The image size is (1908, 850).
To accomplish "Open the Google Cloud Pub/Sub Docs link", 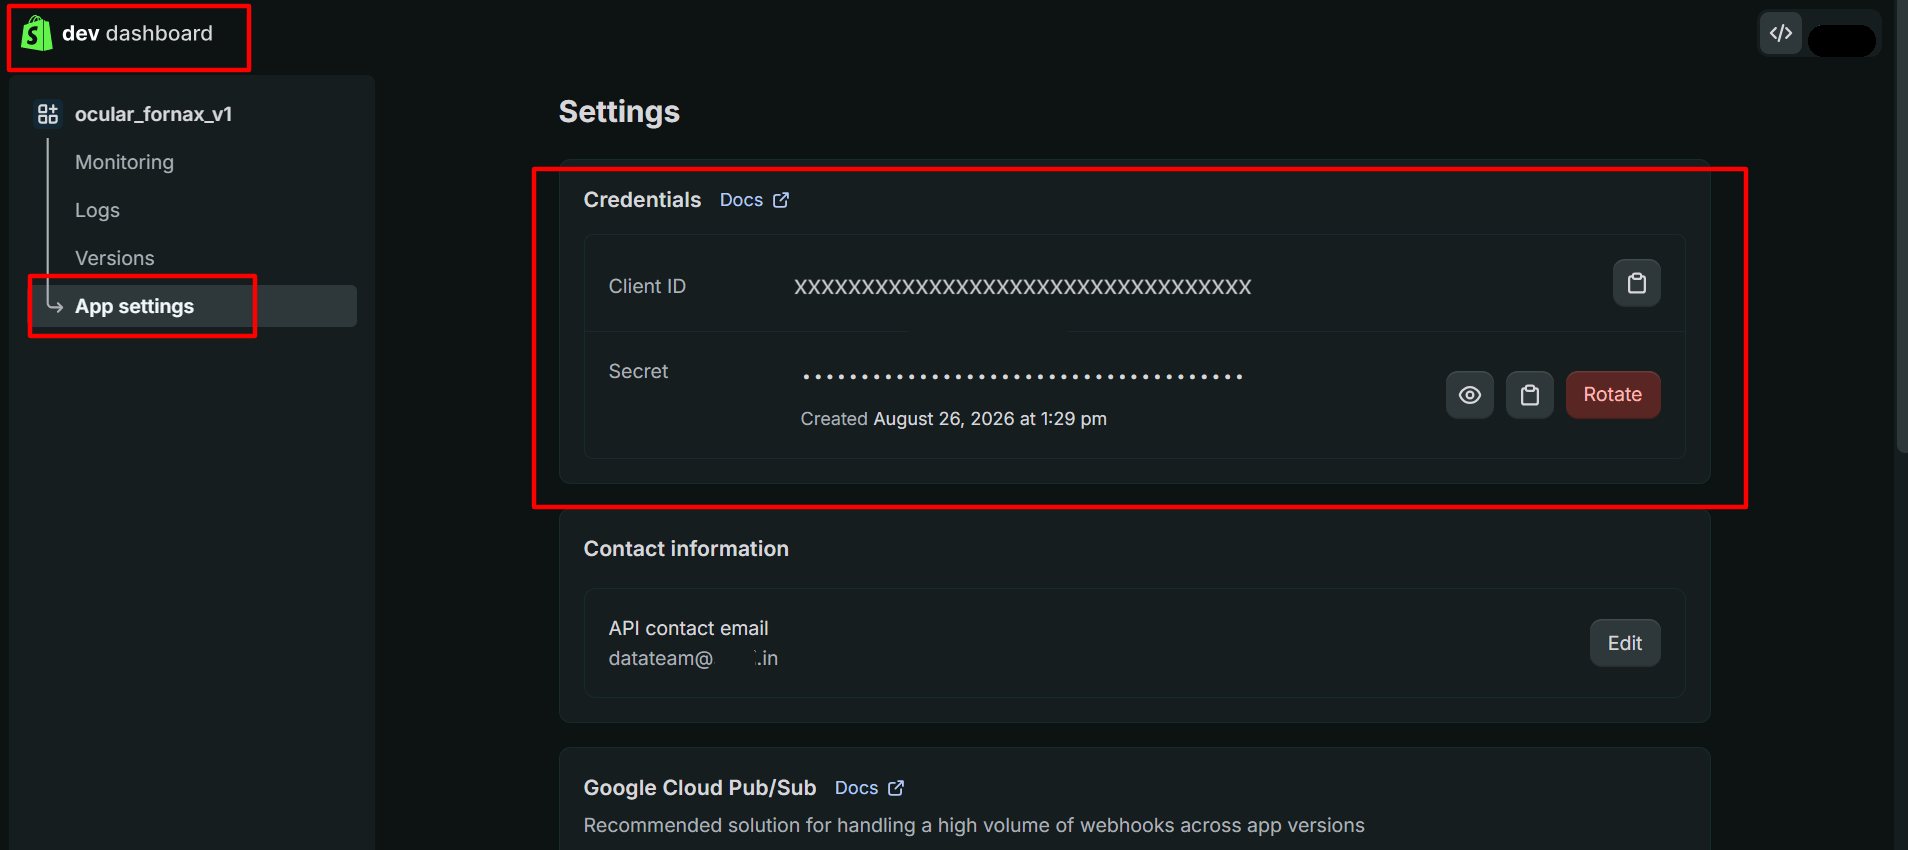I will 856,788.
